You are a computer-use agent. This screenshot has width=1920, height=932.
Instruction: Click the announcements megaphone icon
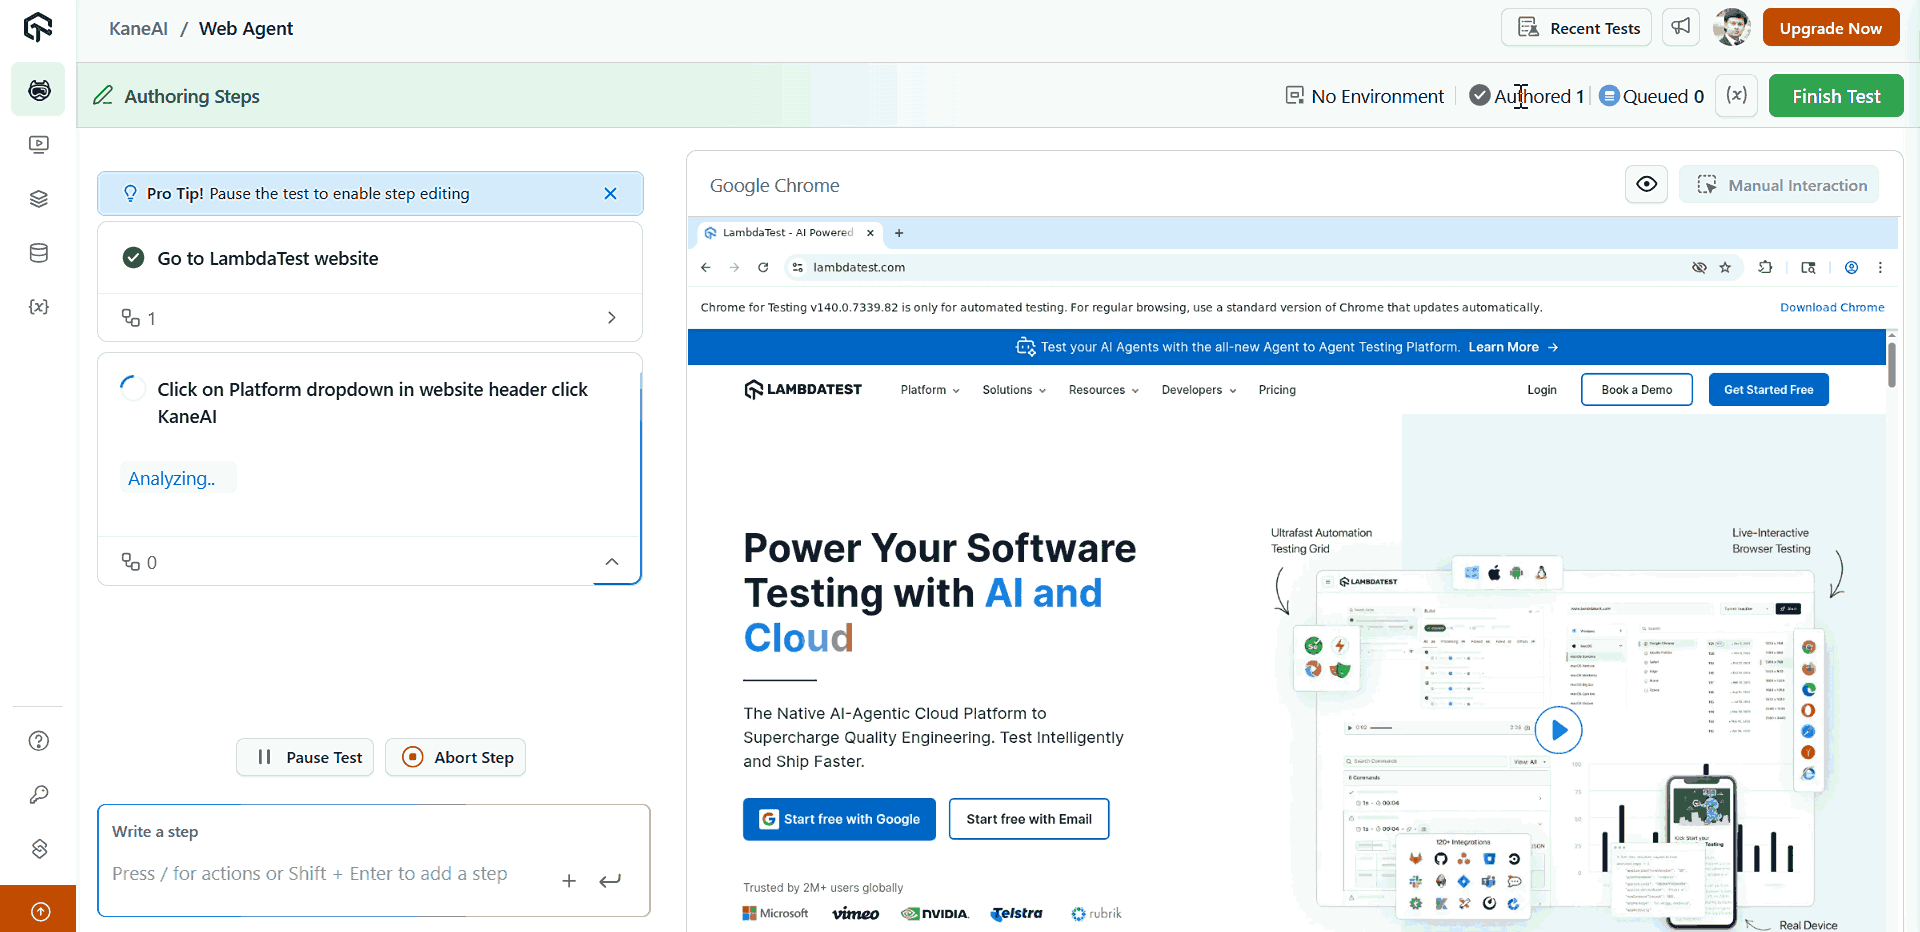coord(1681,27)
